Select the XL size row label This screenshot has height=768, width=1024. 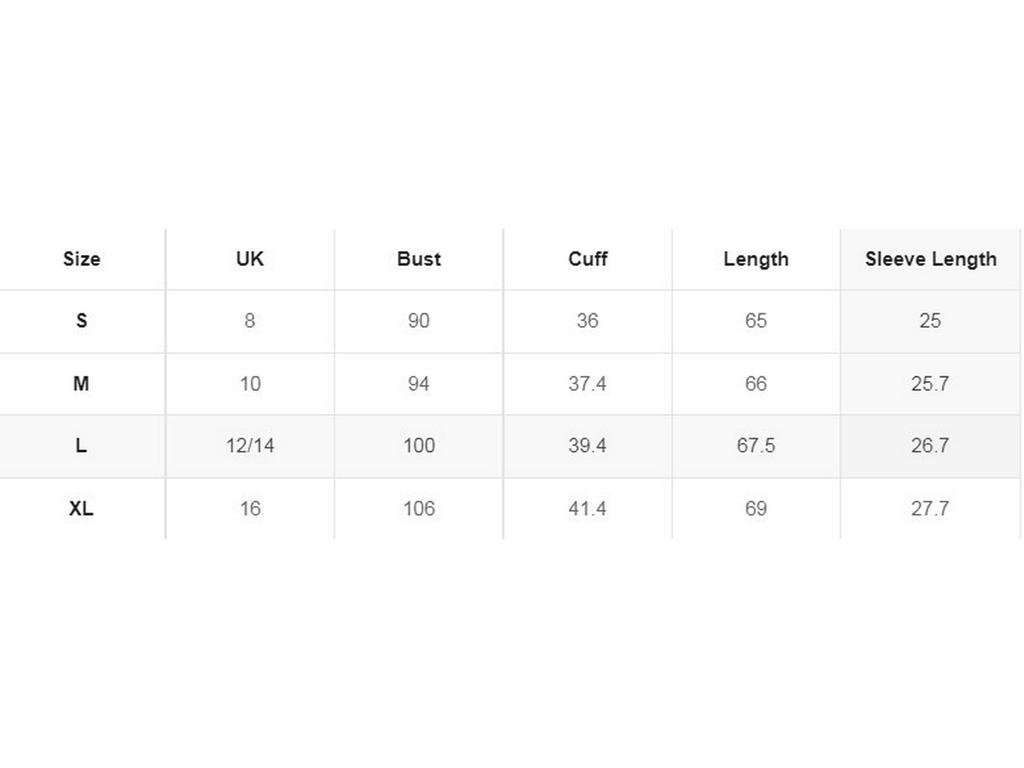pyautogui.click(x=81, y=509)
